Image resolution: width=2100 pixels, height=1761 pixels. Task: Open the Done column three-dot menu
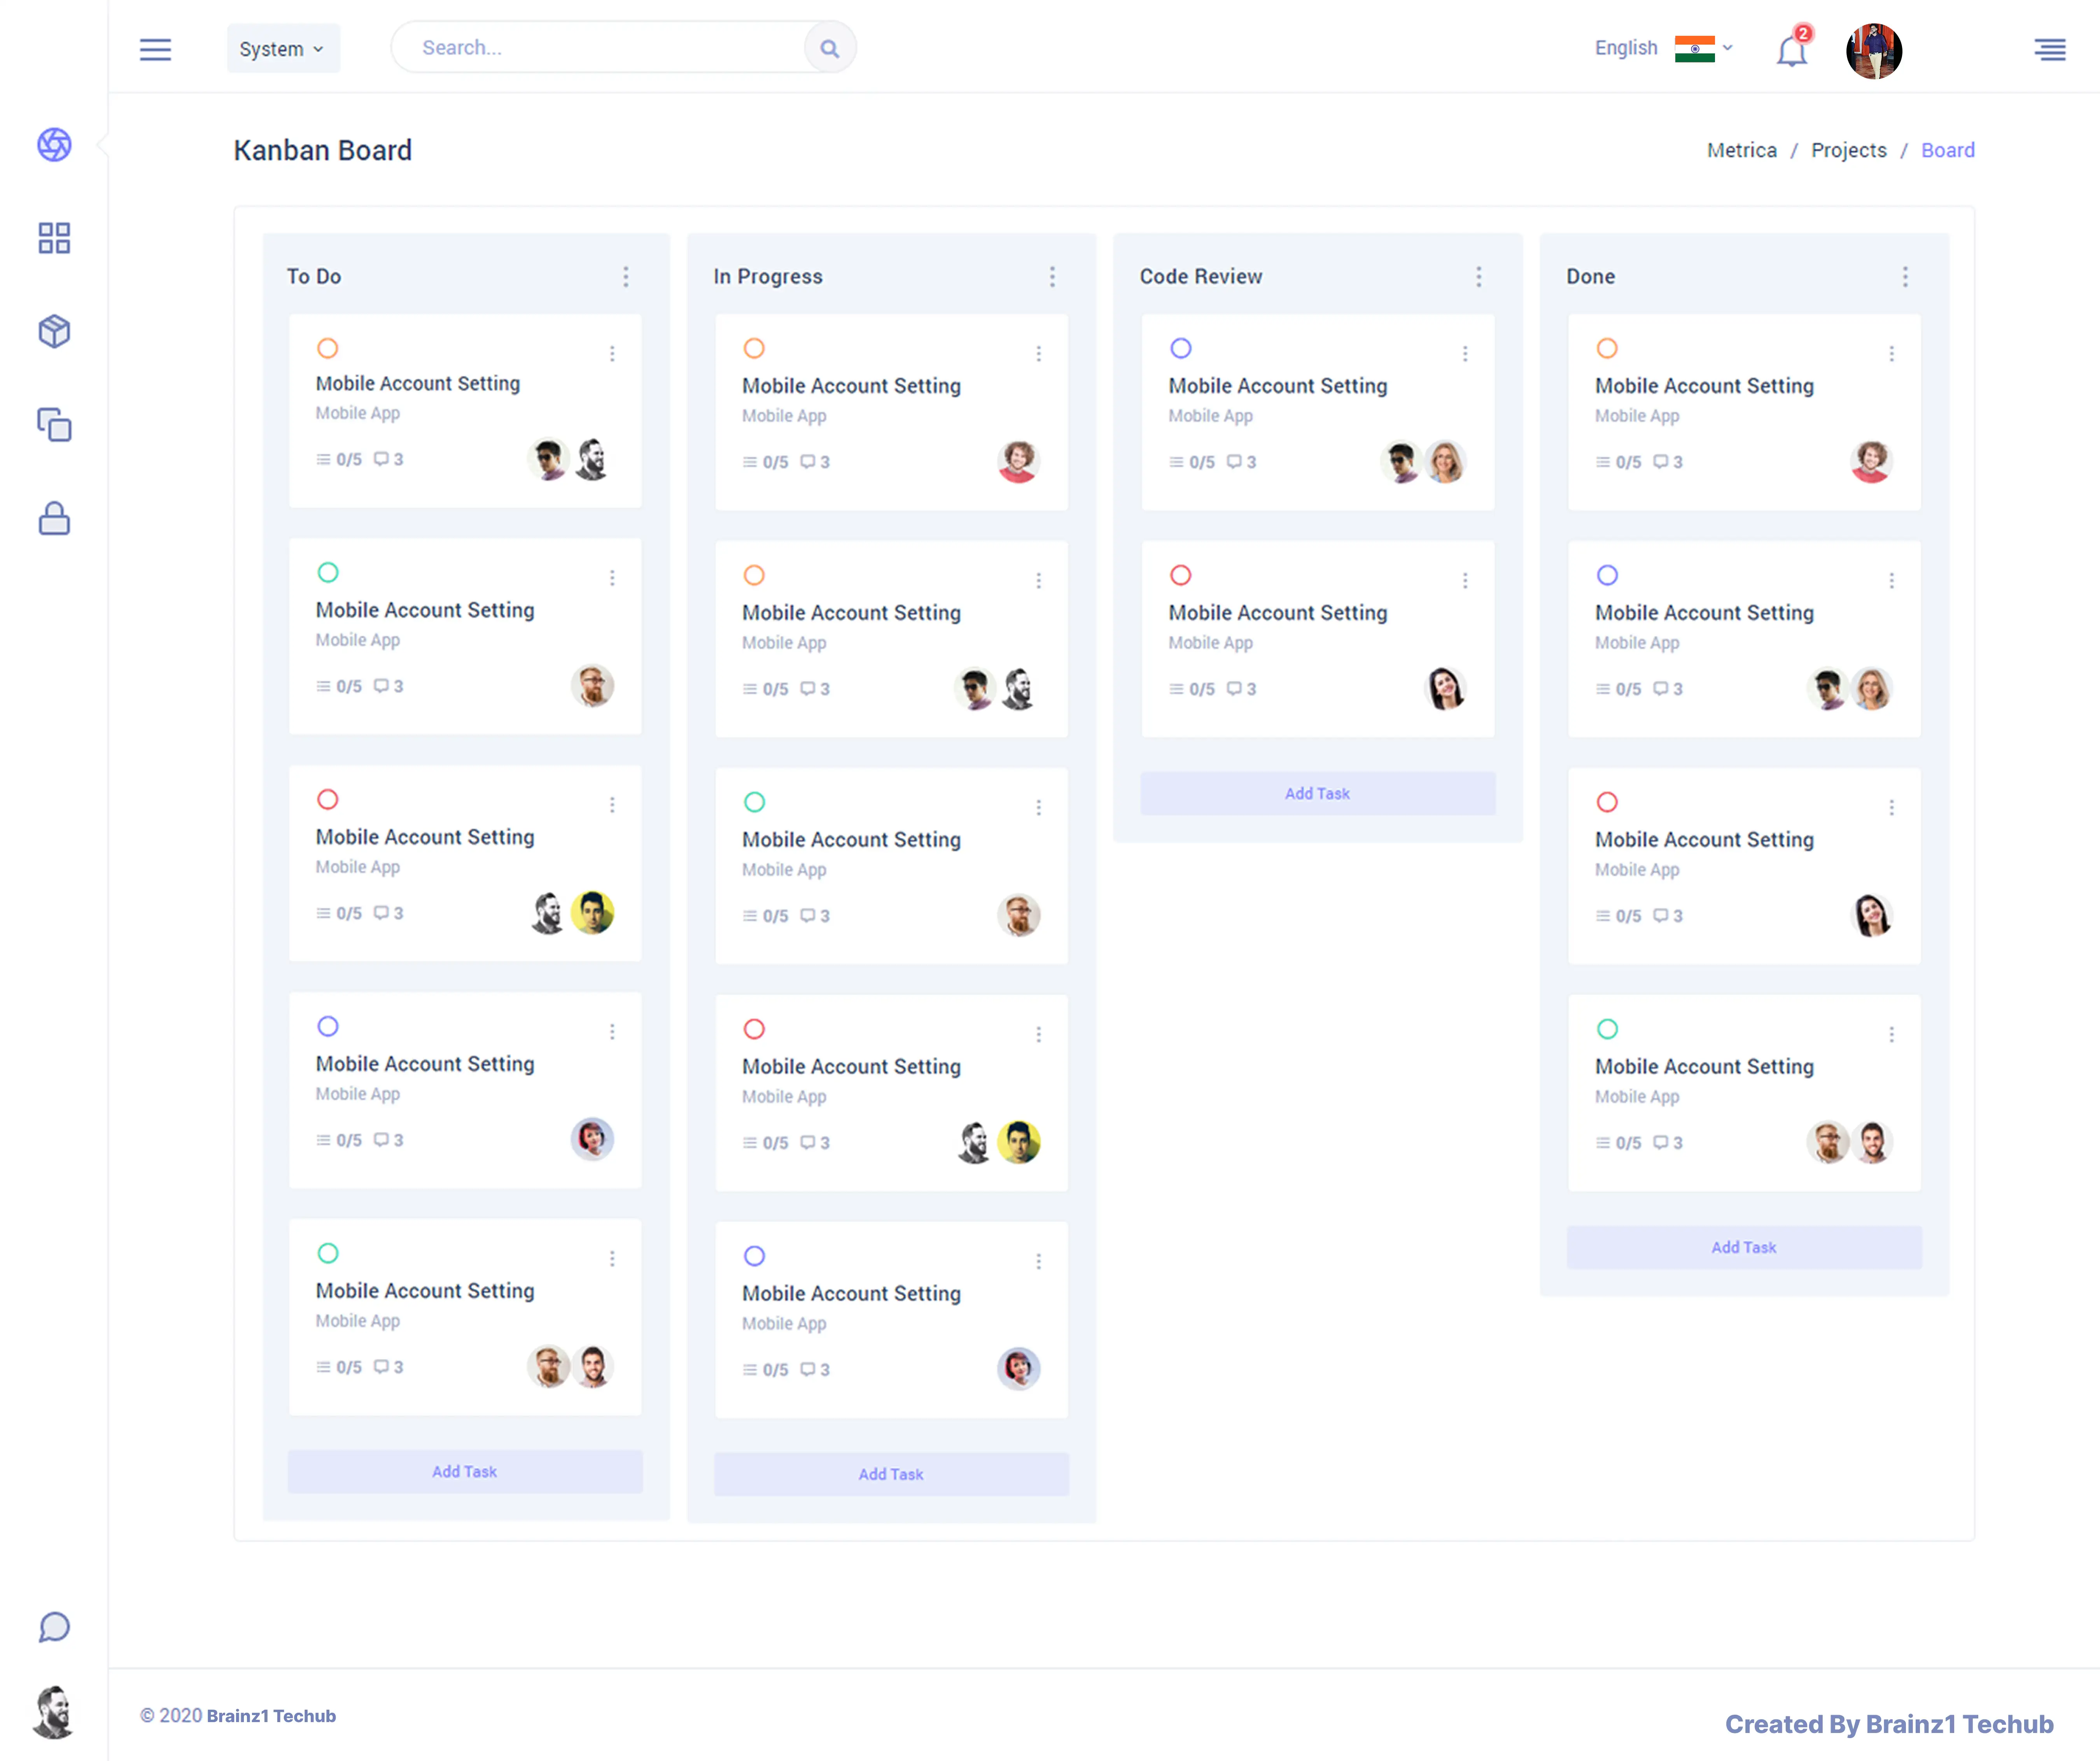tap(1905, 276)
